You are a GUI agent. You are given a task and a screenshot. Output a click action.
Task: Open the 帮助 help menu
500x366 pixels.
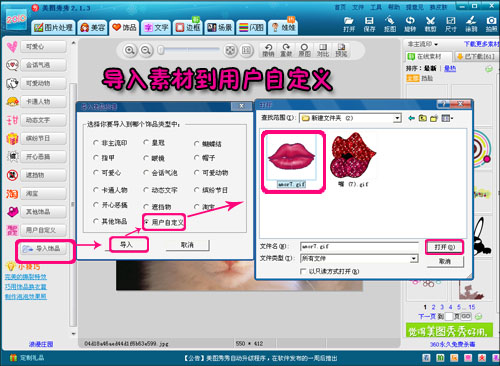(394, 7)
